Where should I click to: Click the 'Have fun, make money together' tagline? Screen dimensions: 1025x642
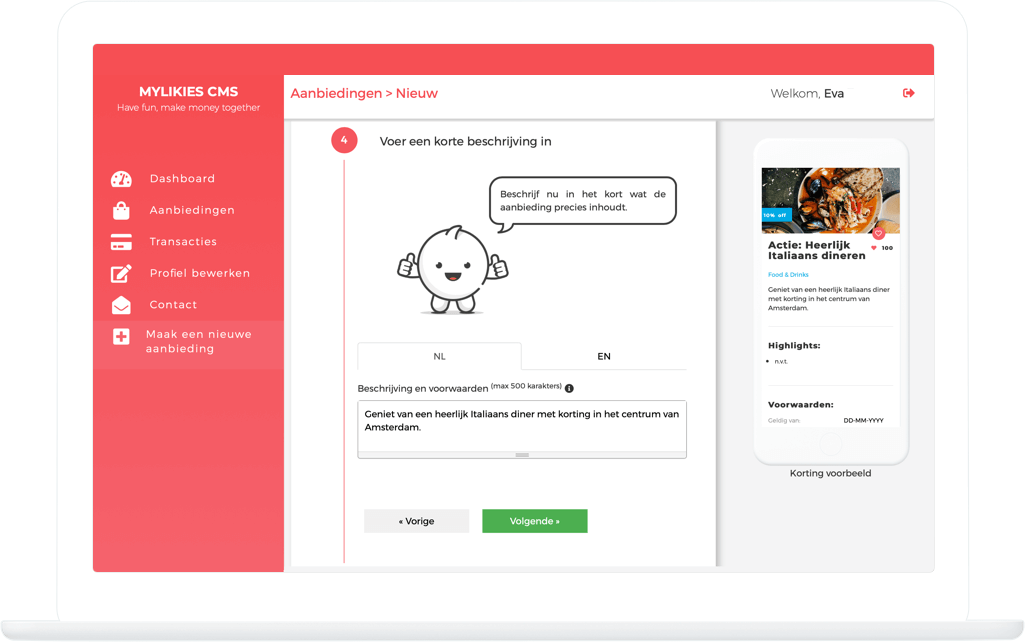point(188,108)
